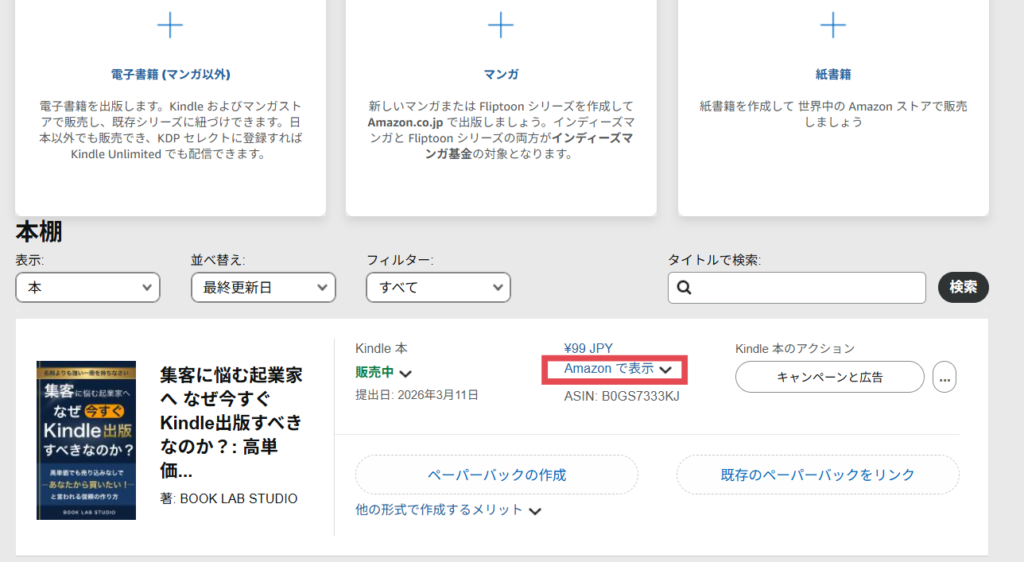Open the マンガ creation link
Image resolution: width=1024 pixels, height=562 pixels.
[500, 74]
